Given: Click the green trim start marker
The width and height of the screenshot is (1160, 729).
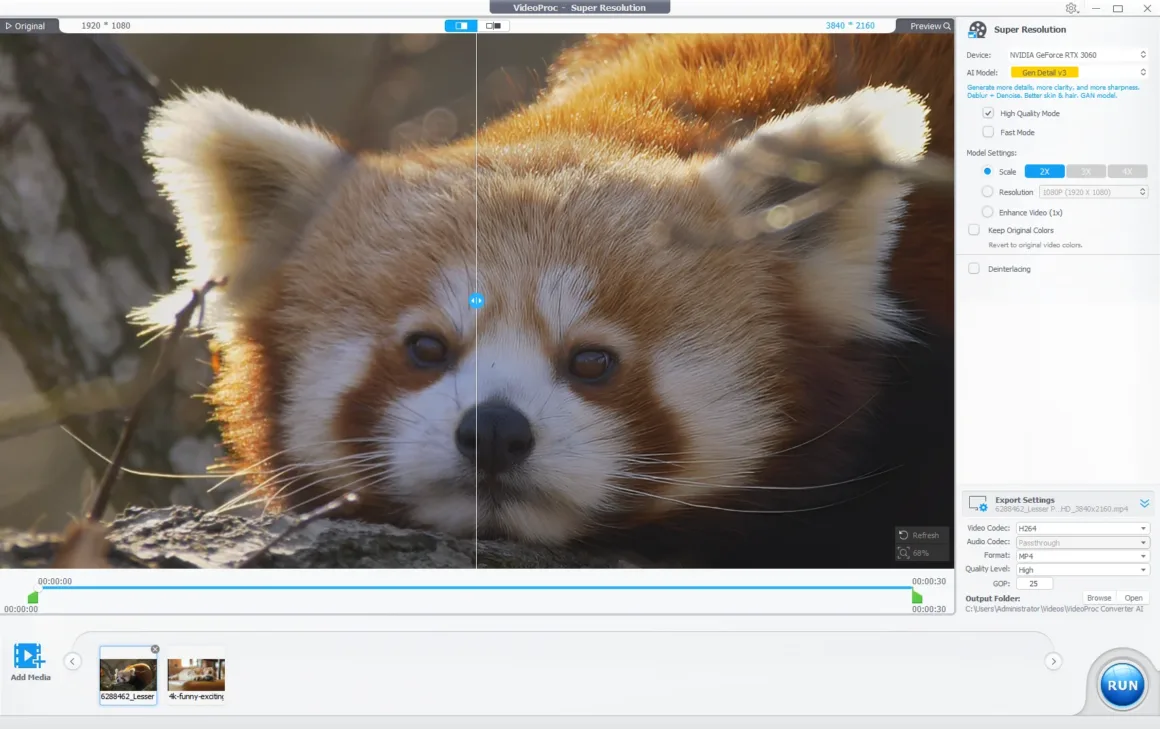Looking at the screenshot, I should (33, 597).
